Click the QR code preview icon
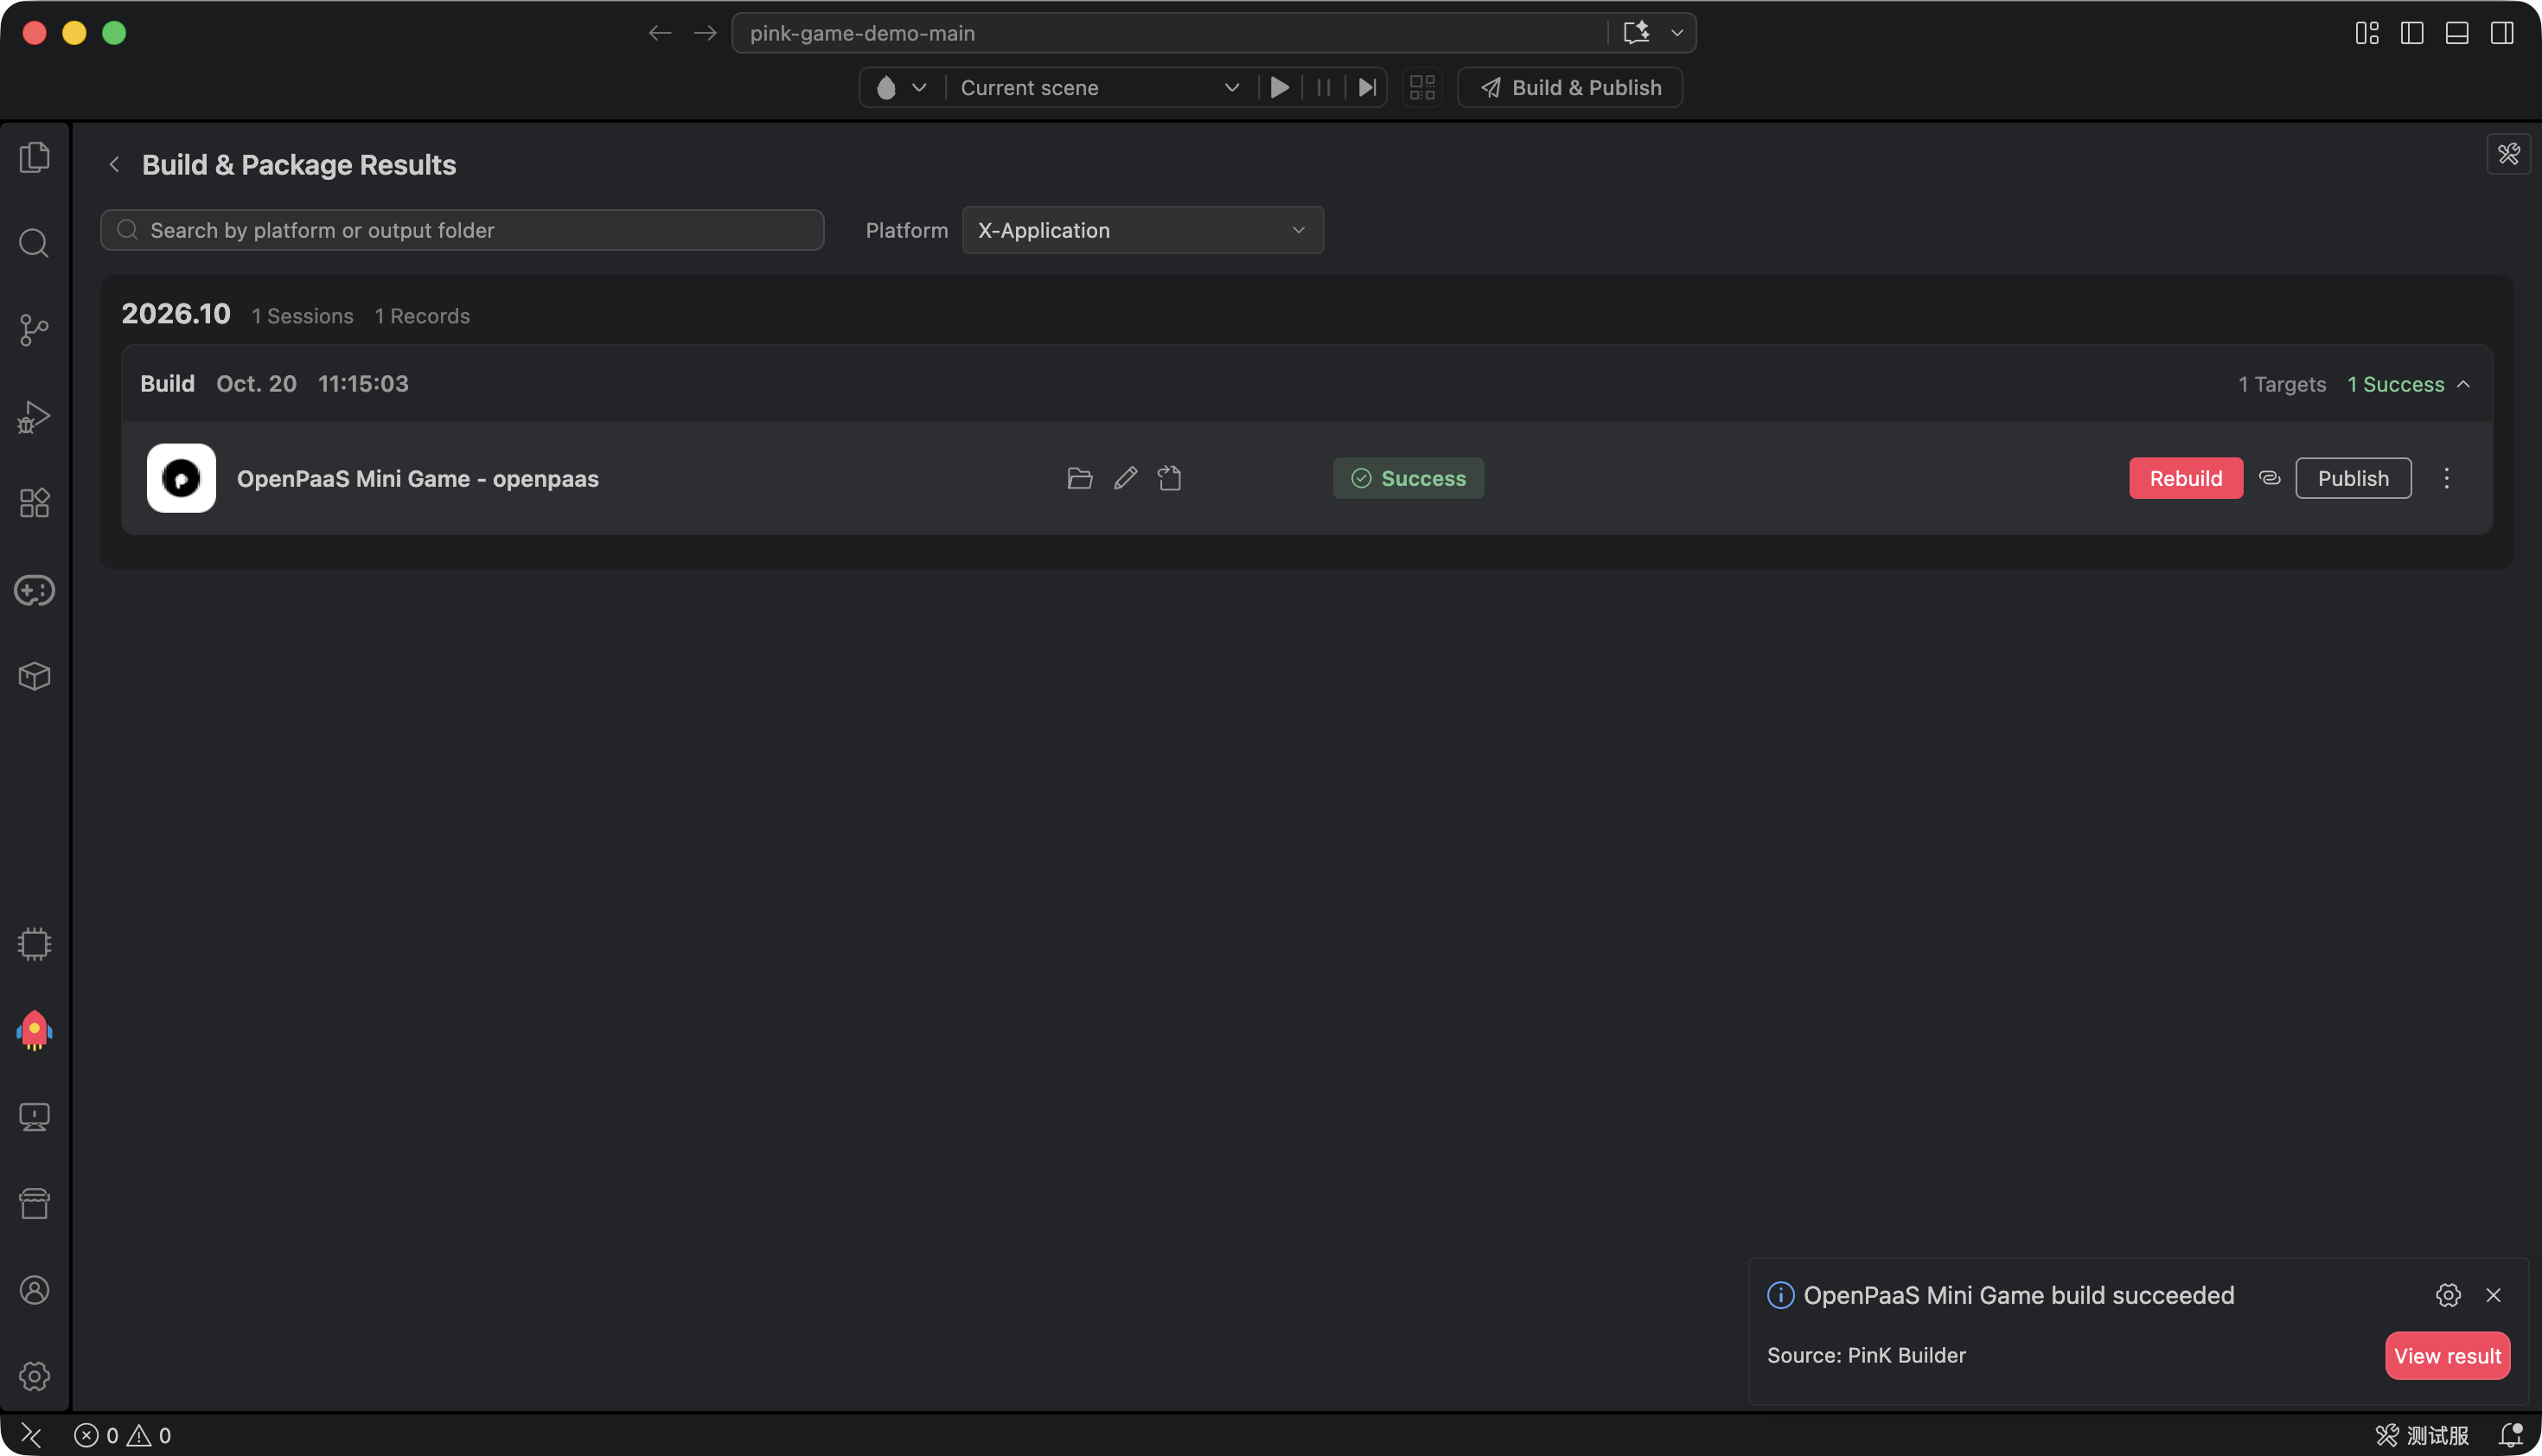Viewport: 2542px width, 1456px height. click(x=1422, y=88)
